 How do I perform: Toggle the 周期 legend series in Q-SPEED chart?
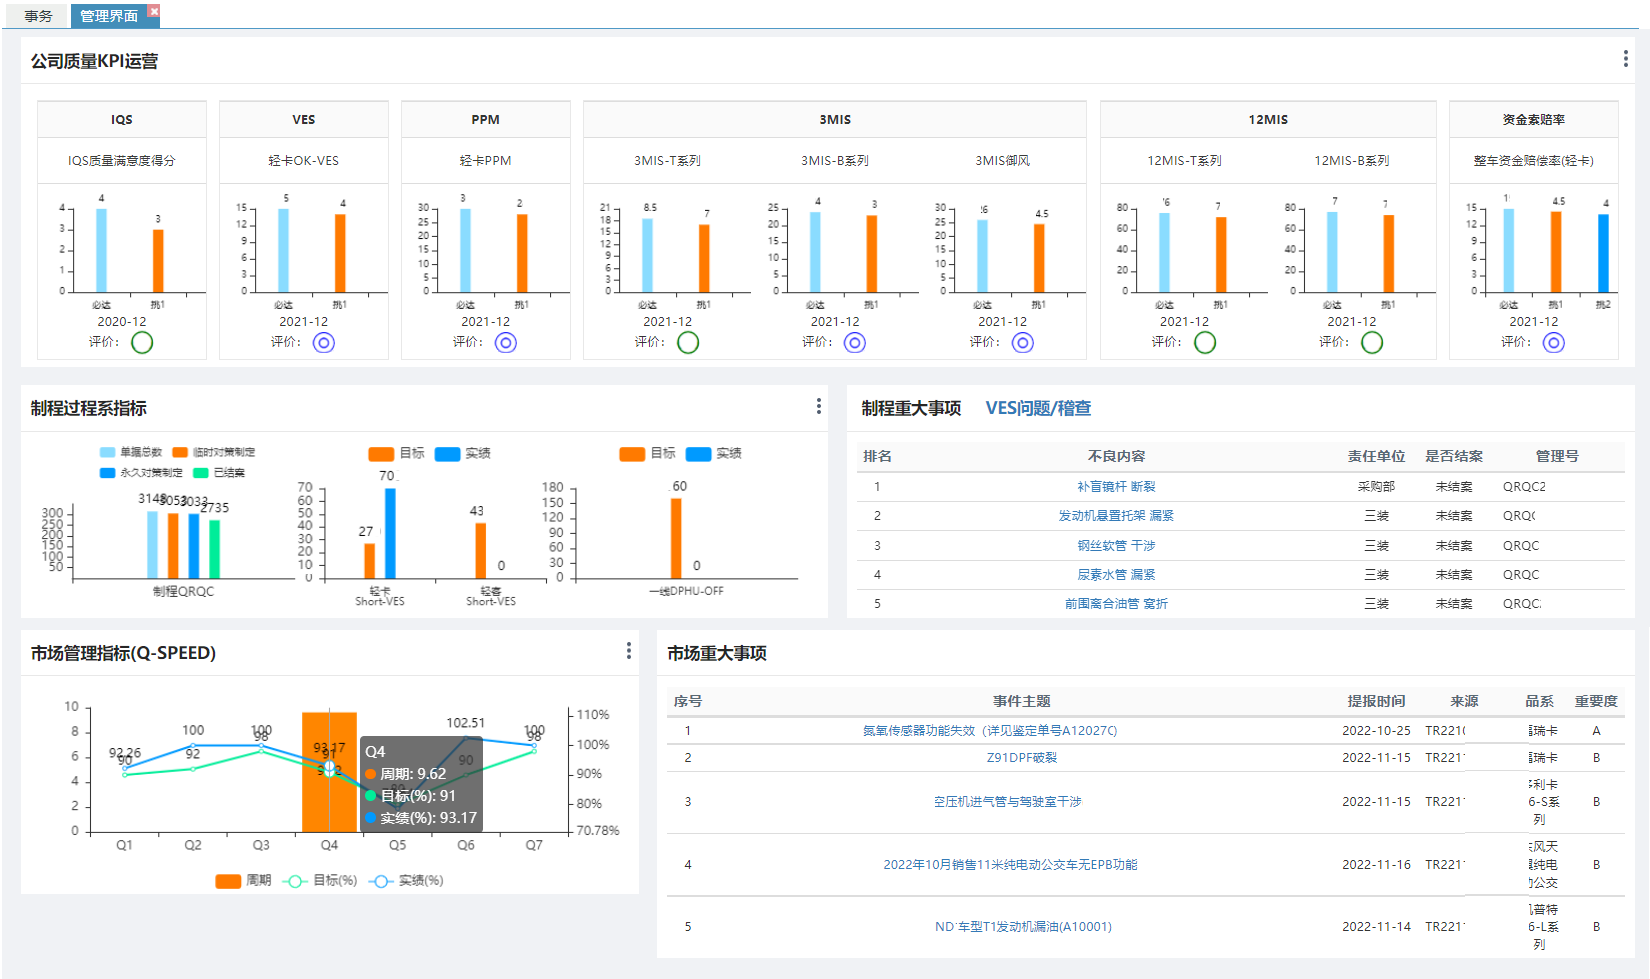click(229, 881)
